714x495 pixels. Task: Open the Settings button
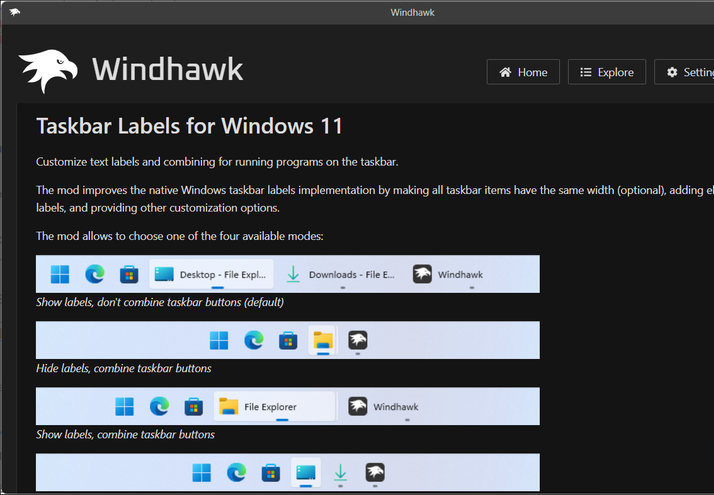pos(684,72)
